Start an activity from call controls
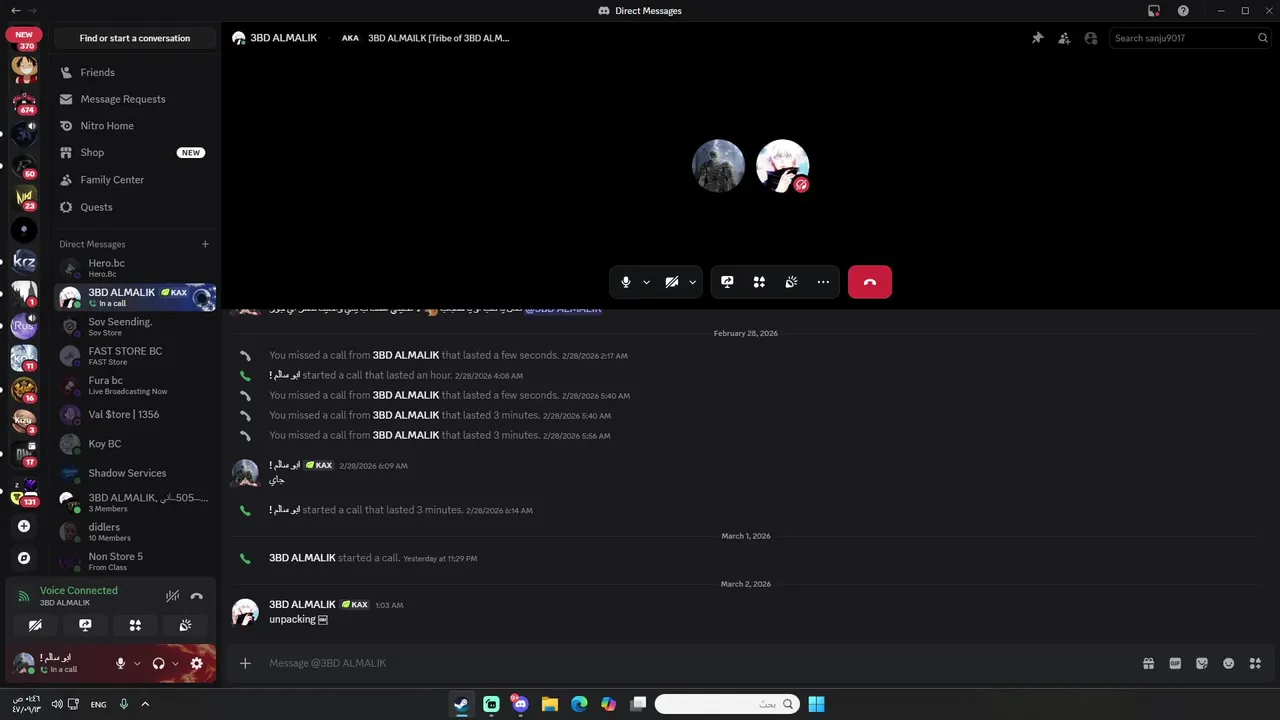This screenshot has height=720, width=1280. pos(759,282)
